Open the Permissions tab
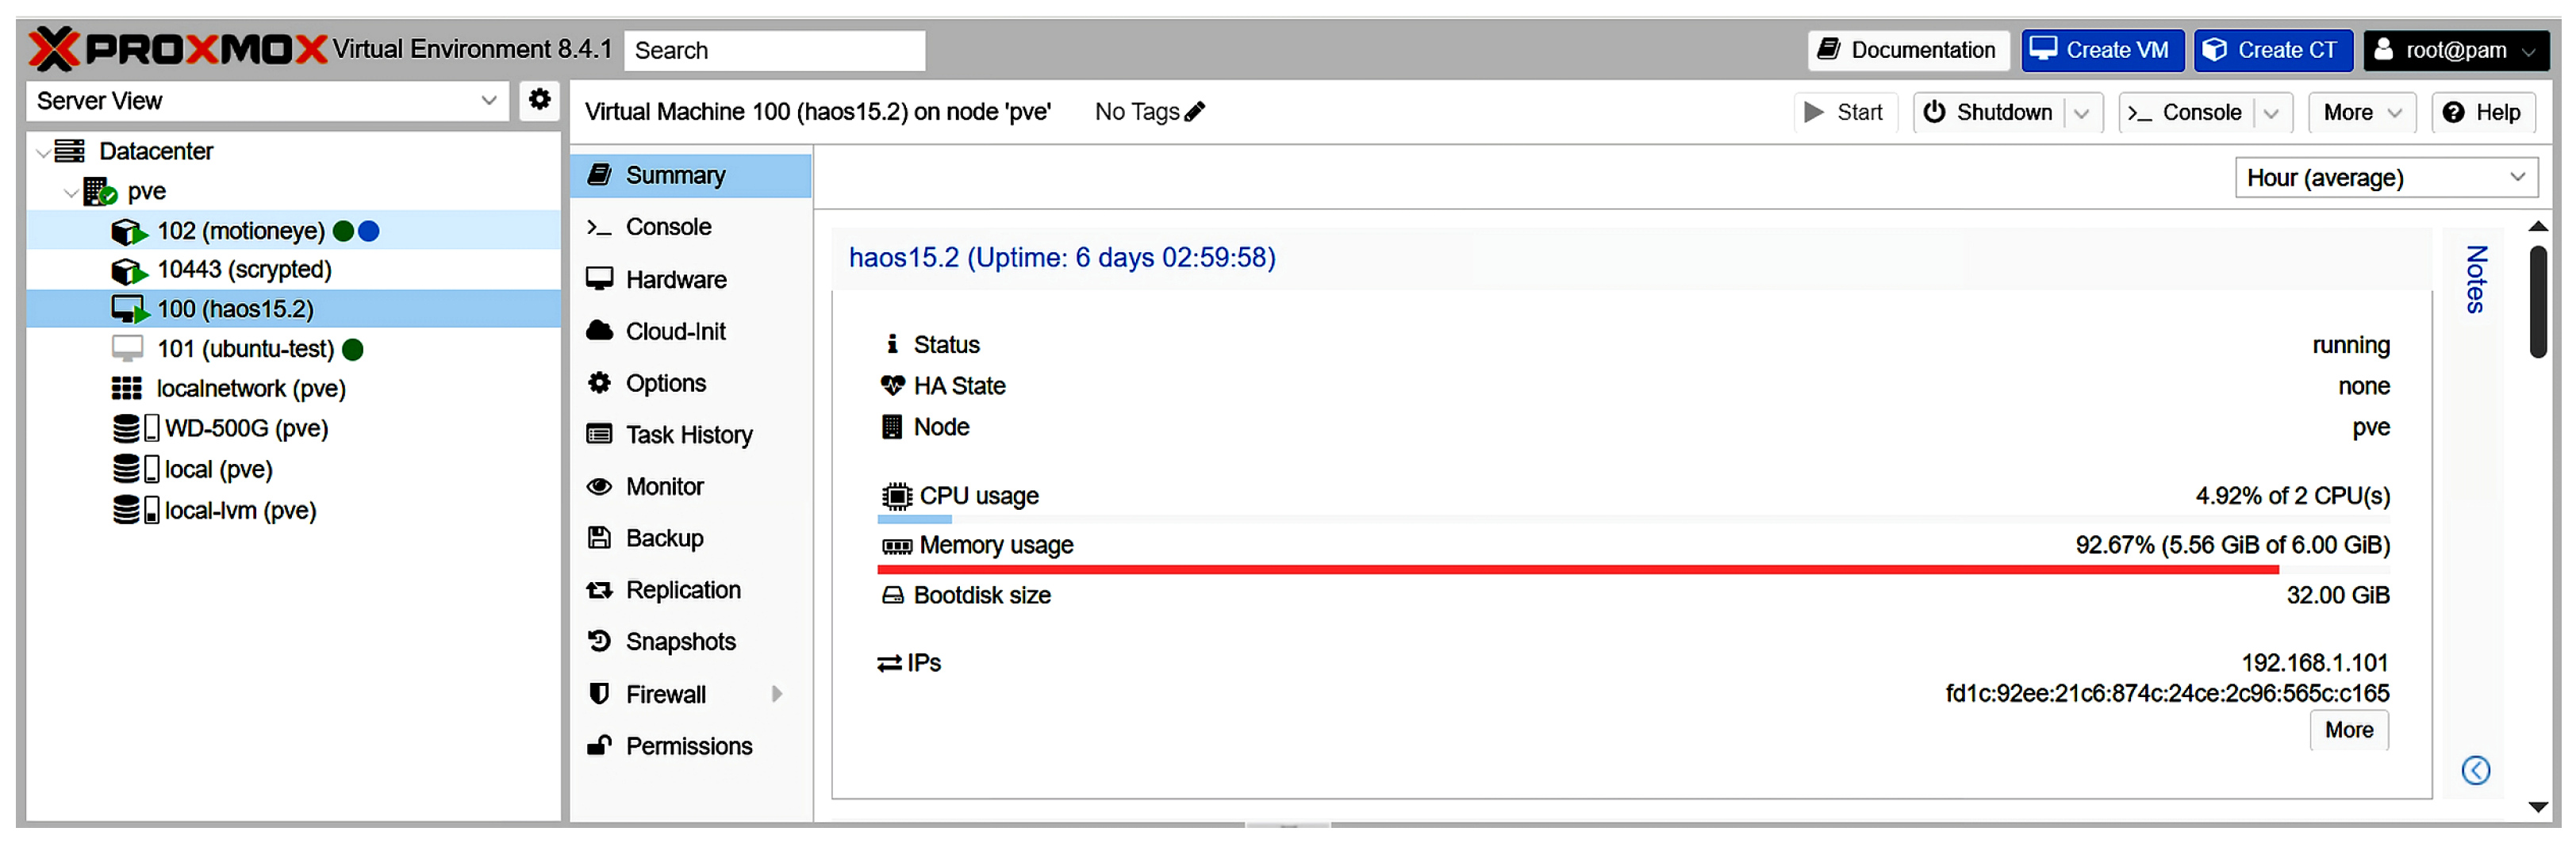2576x843 pixels. pyautogui.click(x=691, y=747)
